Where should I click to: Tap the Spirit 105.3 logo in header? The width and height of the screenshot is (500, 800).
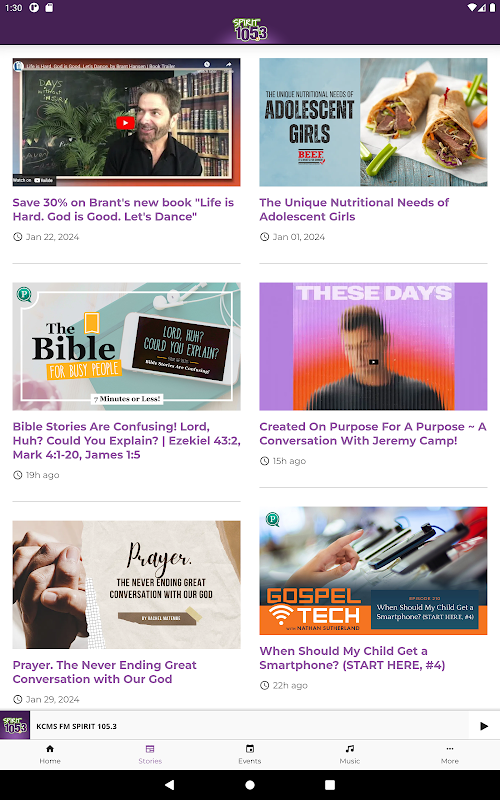pos(250,30)
